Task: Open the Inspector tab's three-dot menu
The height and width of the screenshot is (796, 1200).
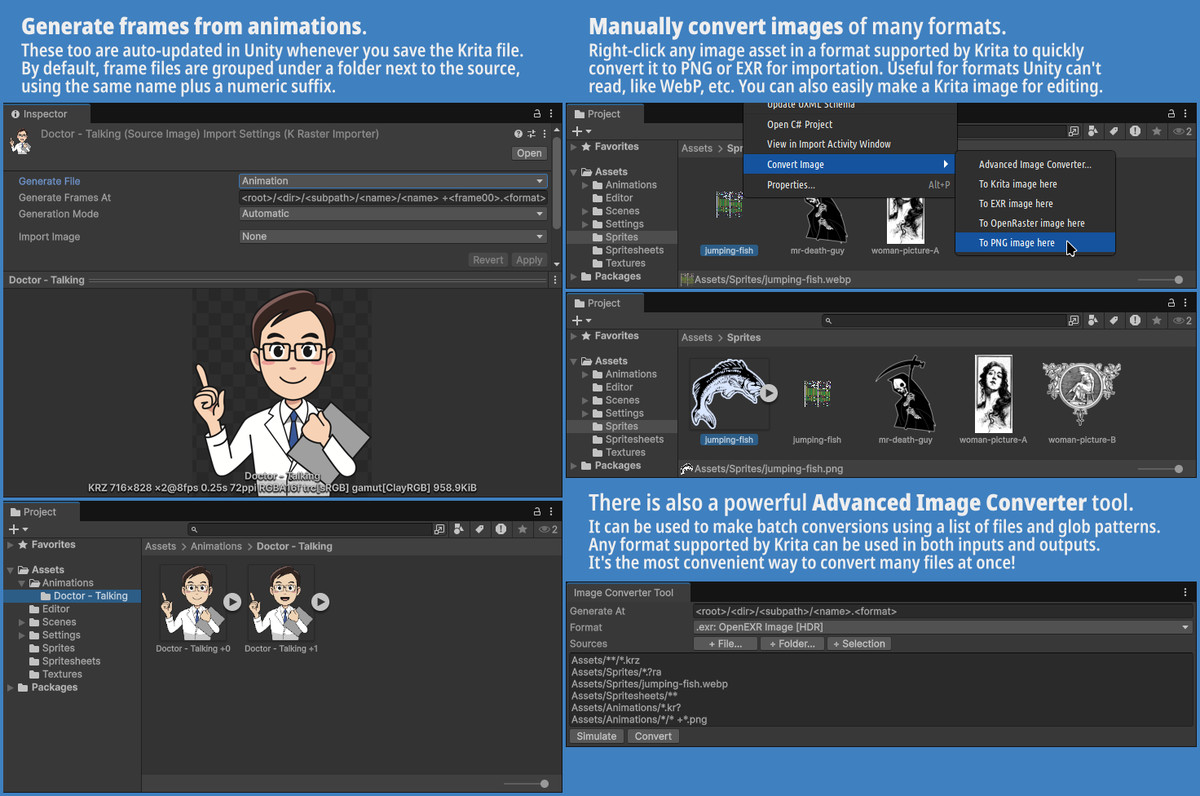Action: coord(551,114)
